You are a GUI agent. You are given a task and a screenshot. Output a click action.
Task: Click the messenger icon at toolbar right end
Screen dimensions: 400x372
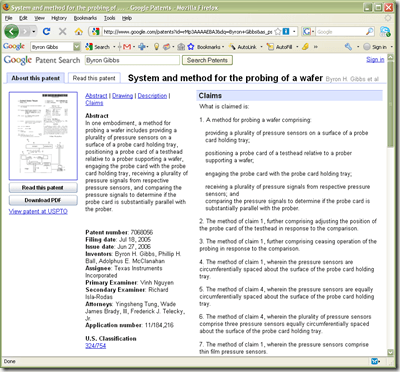[385, 31]
